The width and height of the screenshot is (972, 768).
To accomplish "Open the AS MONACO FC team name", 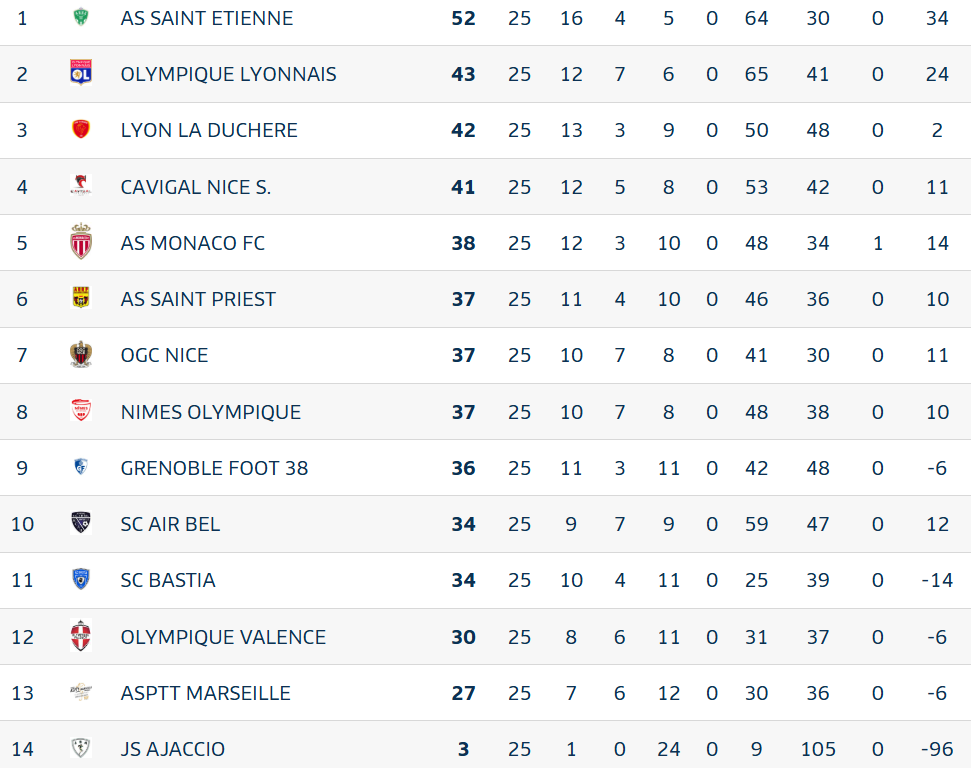I will click(x=192, y=243).
